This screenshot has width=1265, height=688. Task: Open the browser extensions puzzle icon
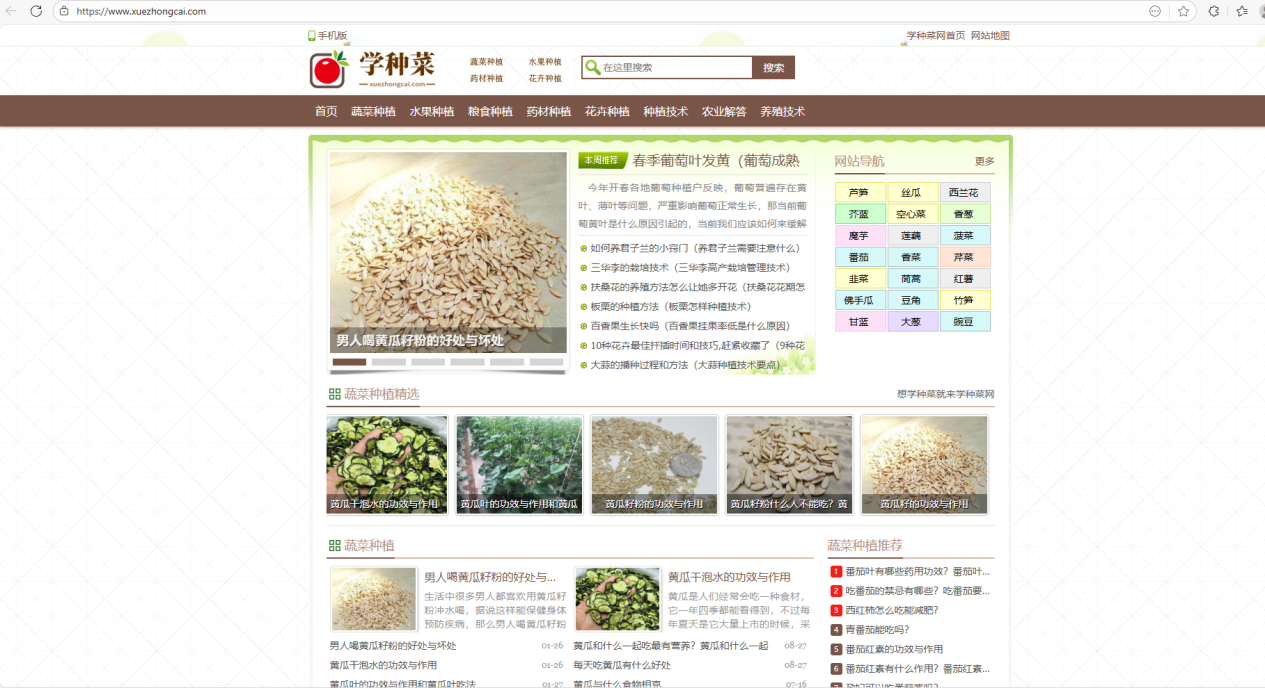coord(1213,11)
